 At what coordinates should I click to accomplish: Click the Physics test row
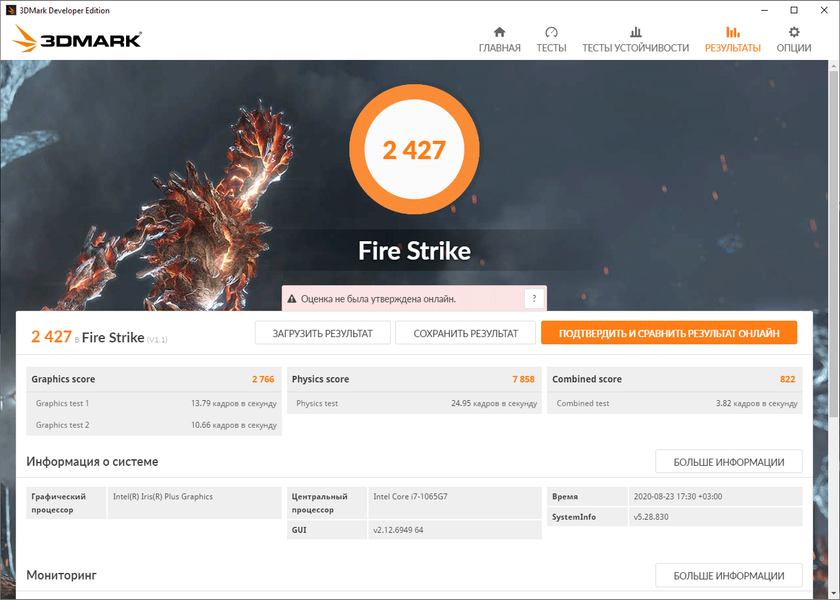tap(414, 403)
